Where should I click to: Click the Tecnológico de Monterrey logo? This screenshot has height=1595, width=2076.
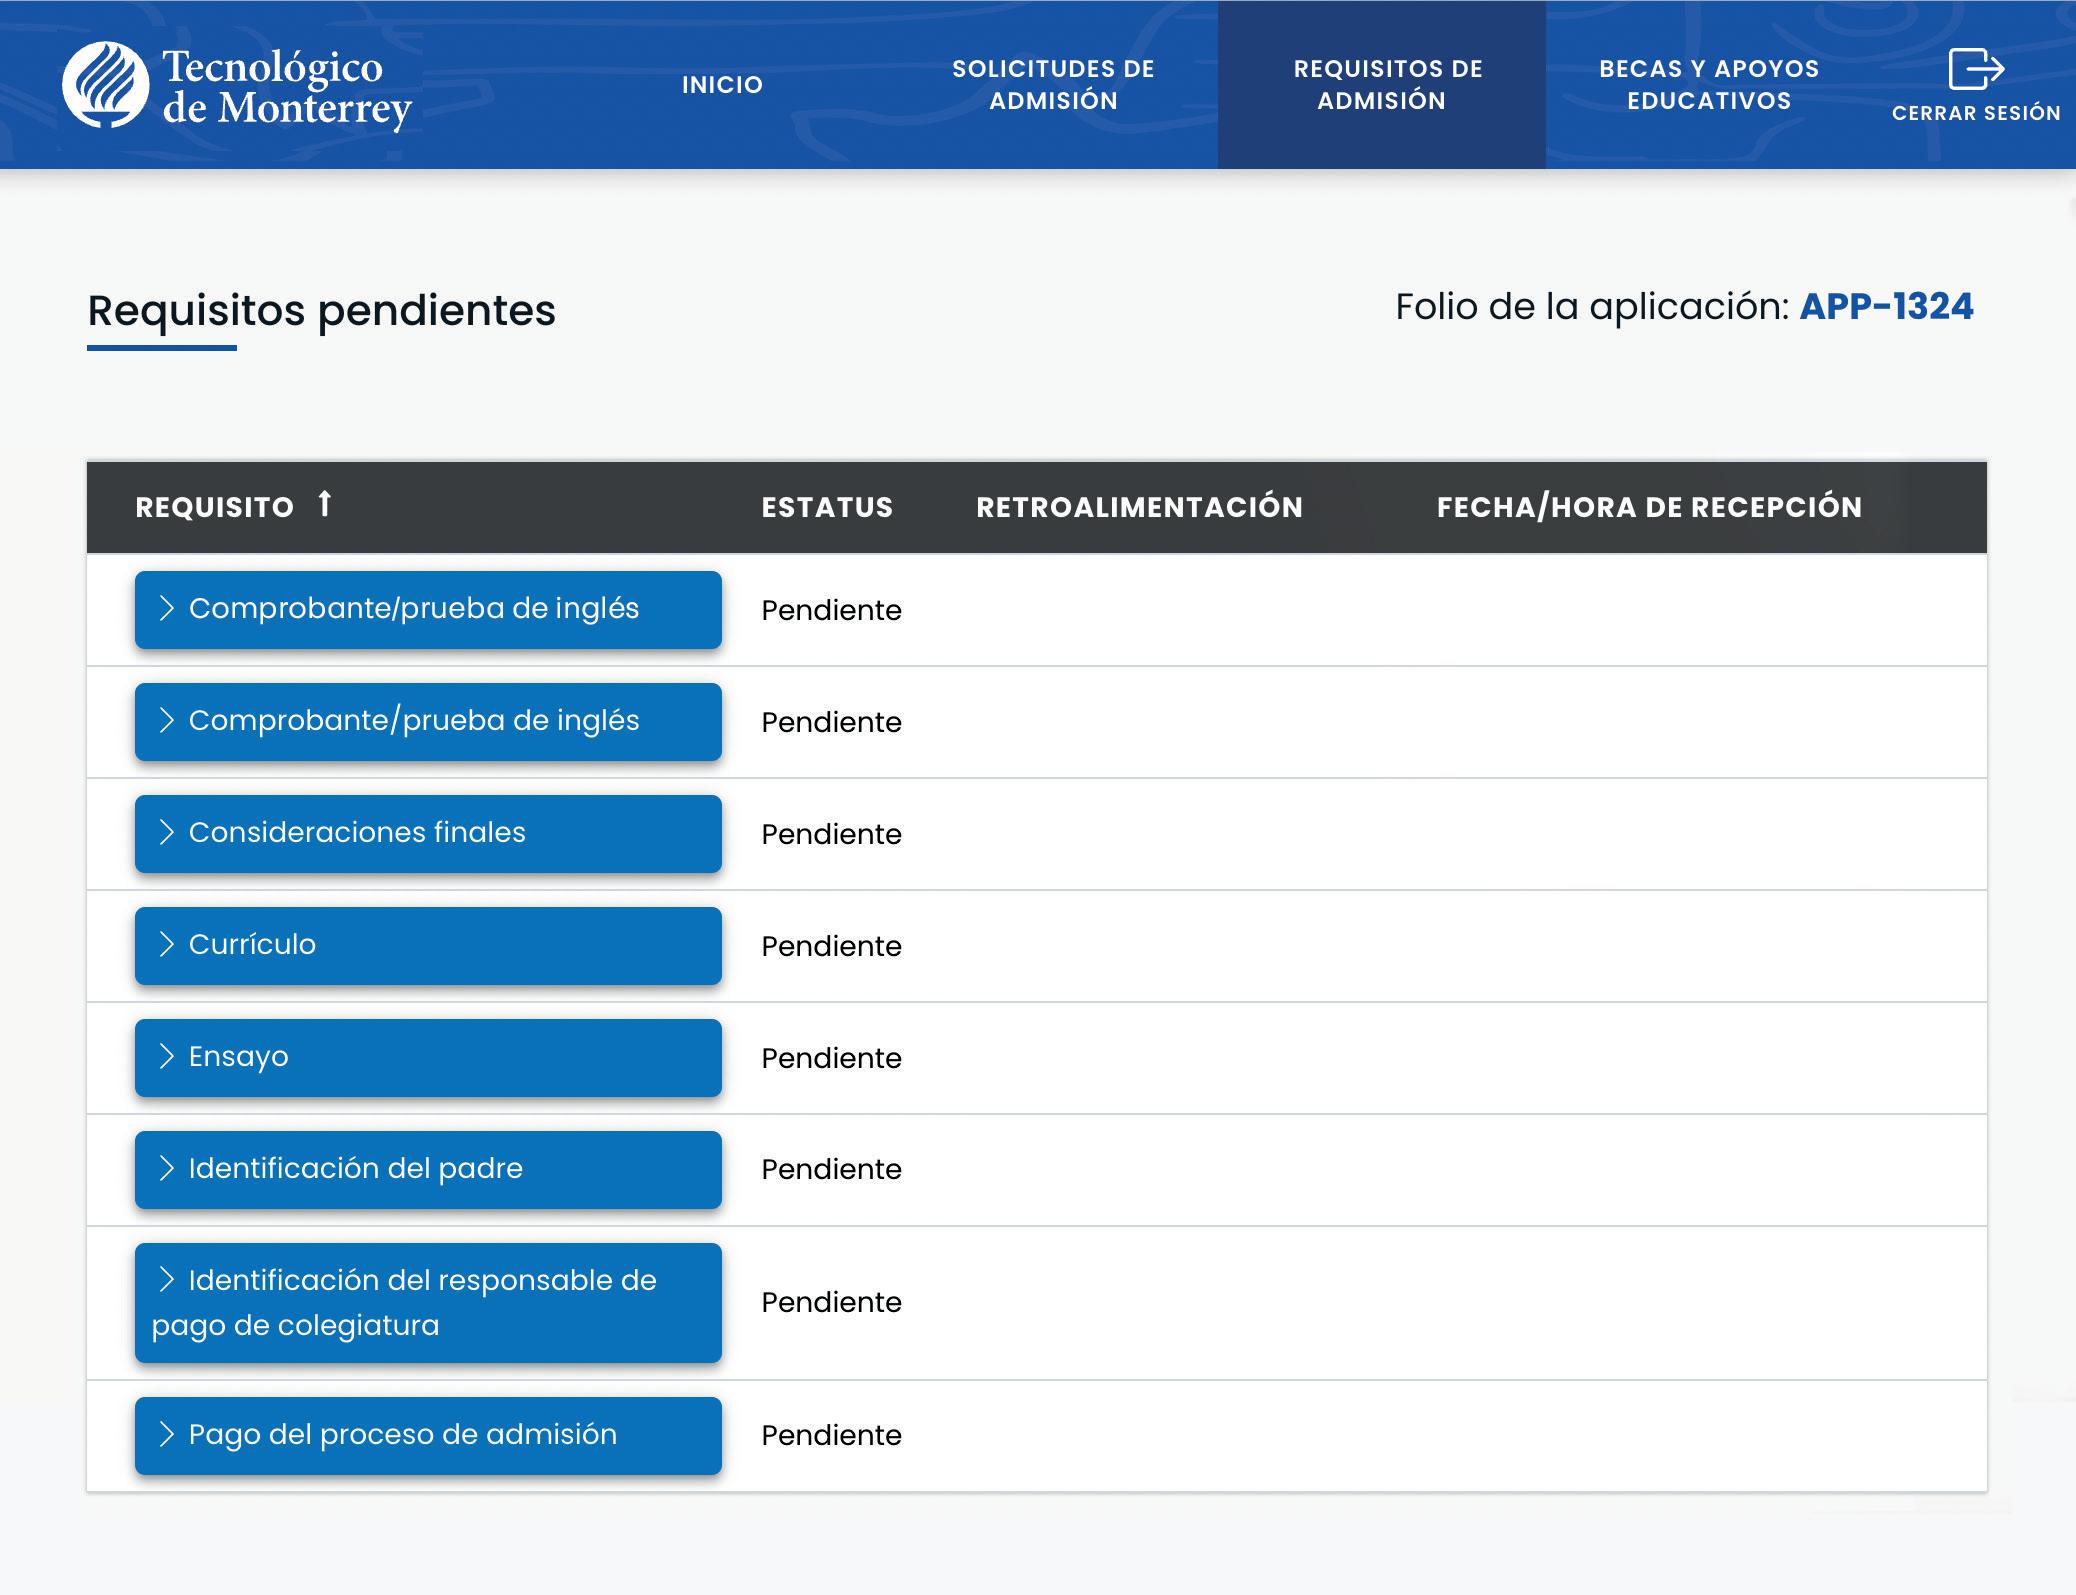coord(237,86)
